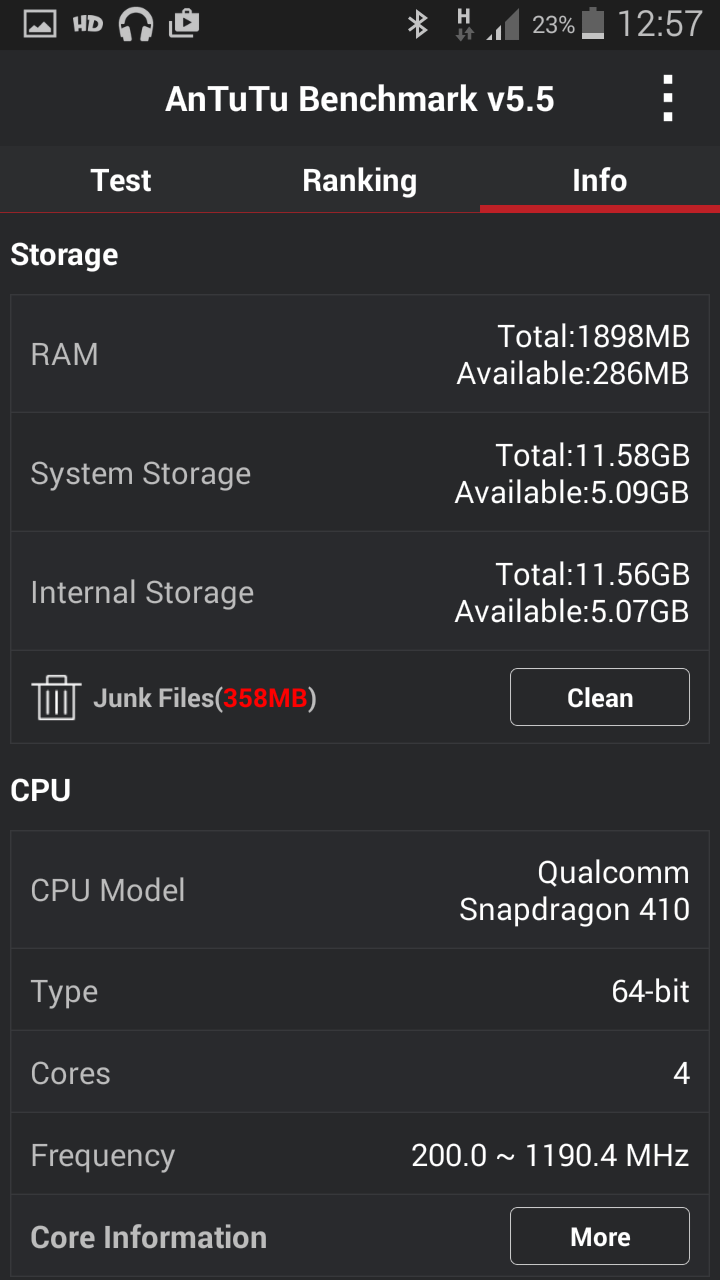
Task: Tap the picture notification icon
Action: 40,24
